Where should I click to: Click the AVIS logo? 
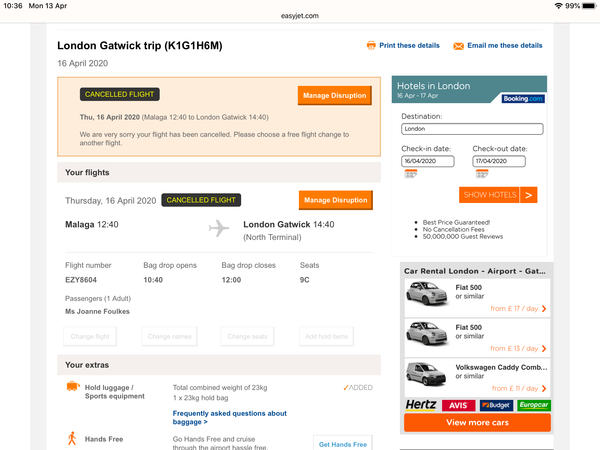458,405
